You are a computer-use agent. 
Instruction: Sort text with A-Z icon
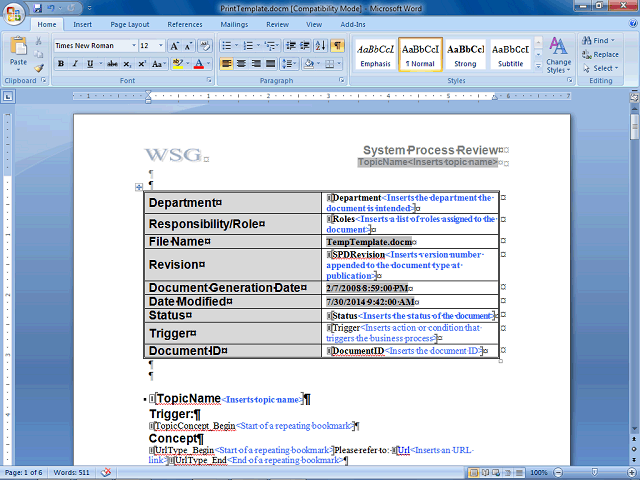[320, 46]
